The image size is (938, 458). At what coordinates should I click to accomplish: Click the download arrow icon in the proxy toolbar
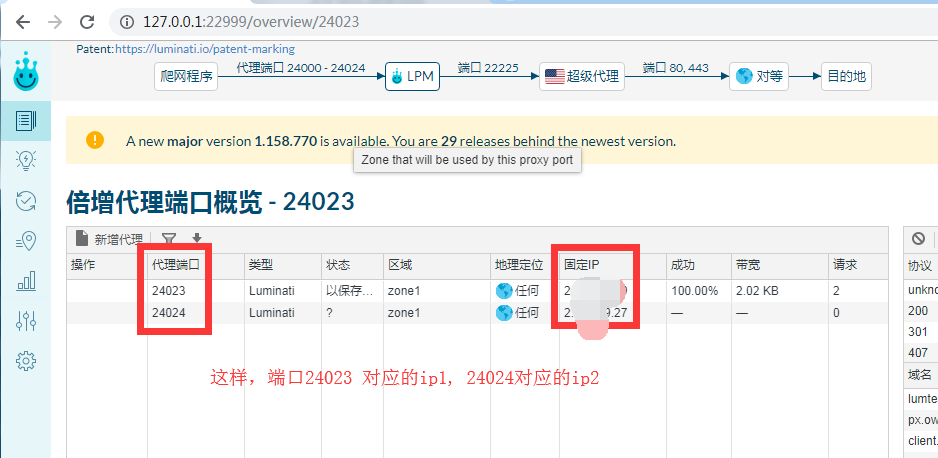click(197, 239)
